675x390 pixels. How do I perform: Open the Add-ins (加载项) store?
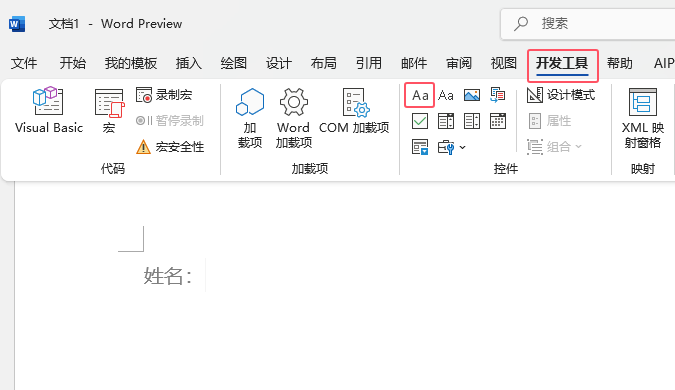pyautogui.click(x=250, y=118)
